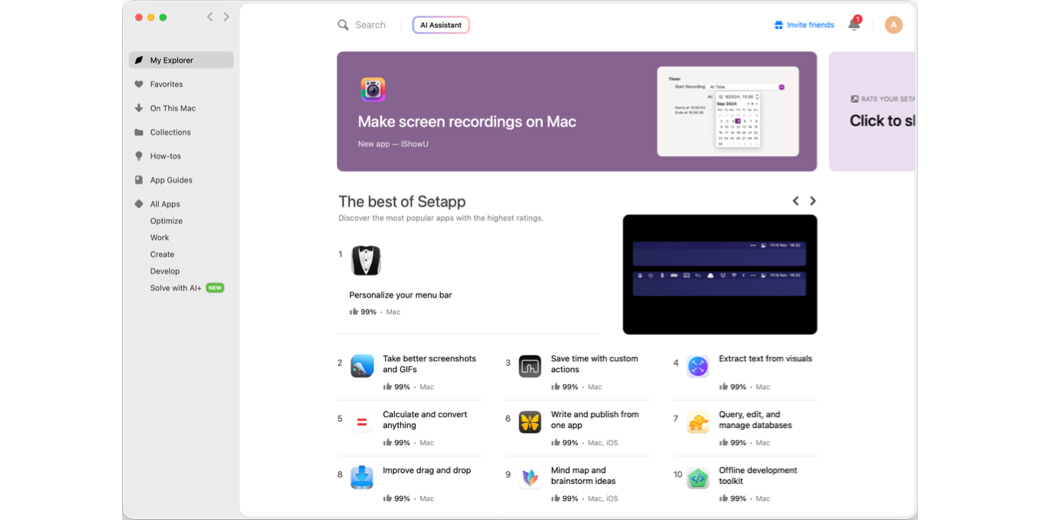
Task: Open the Collections sidebar item
Action: (x=170, y=132)
